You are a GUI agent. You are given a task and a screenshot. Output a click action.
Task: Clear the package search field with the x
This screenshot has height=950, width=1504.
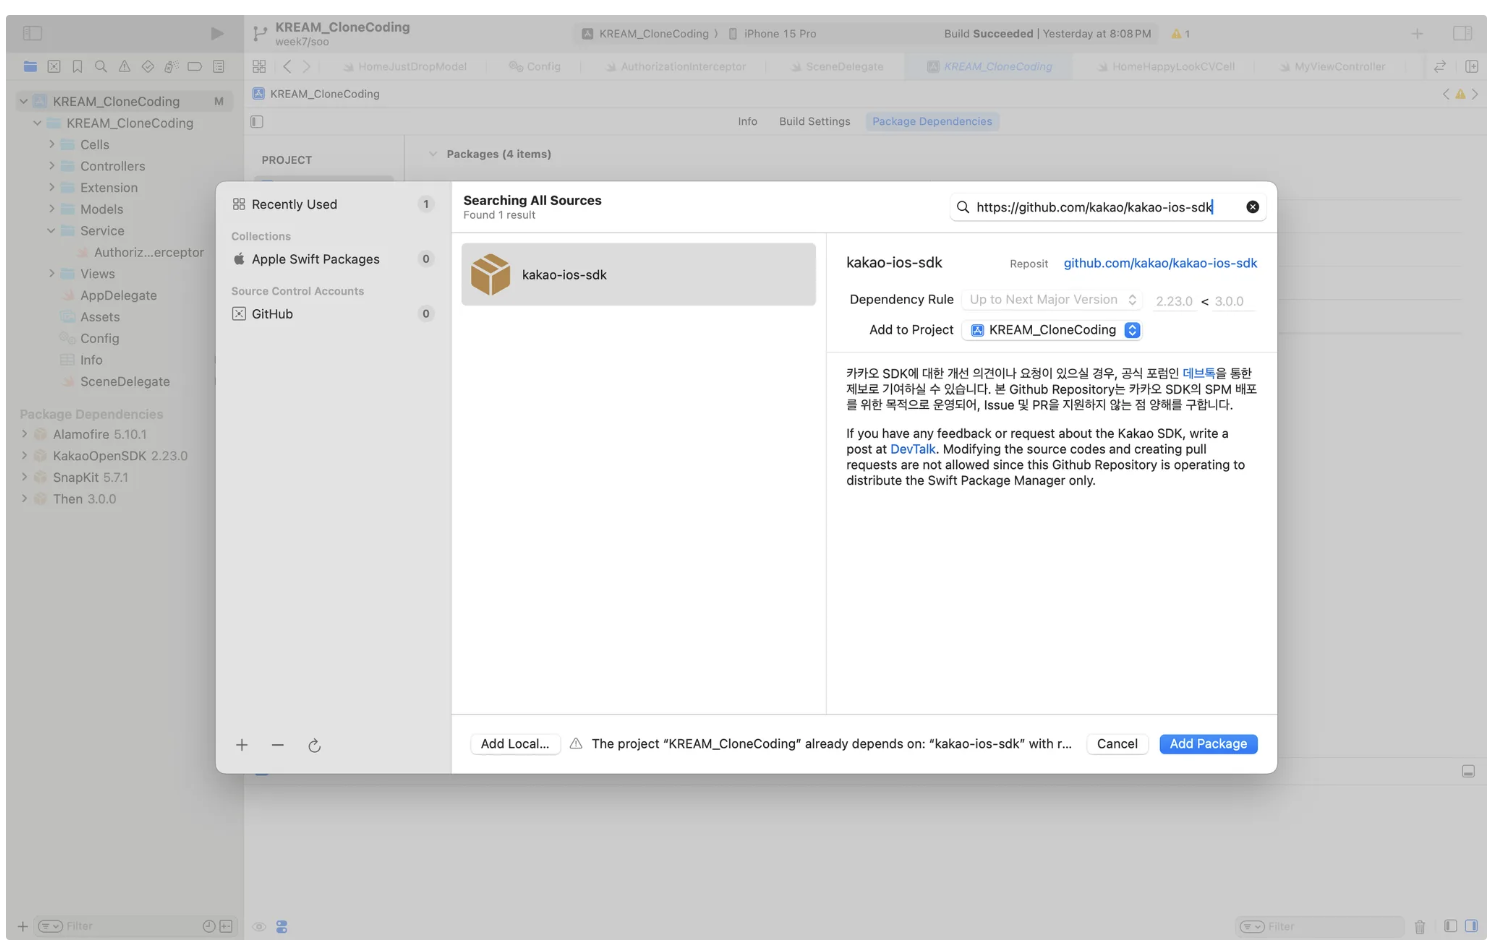click(x=1253, y=207)
